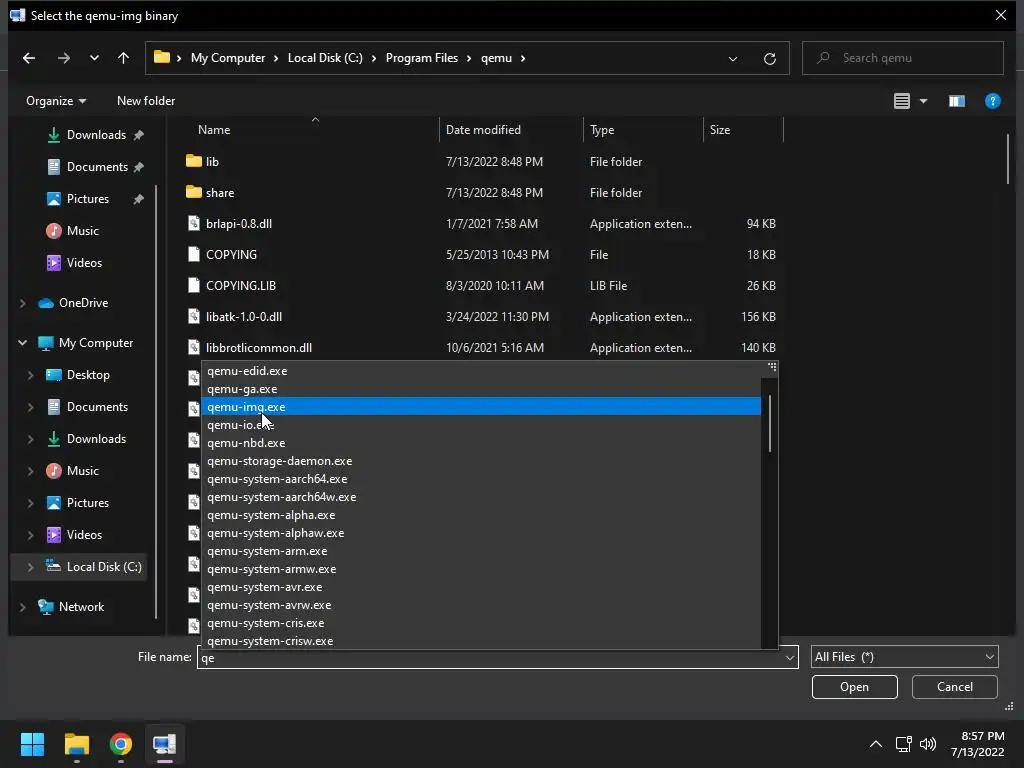
Task: Choose qemu-edid.exe from suggestions
Action: 481,371
